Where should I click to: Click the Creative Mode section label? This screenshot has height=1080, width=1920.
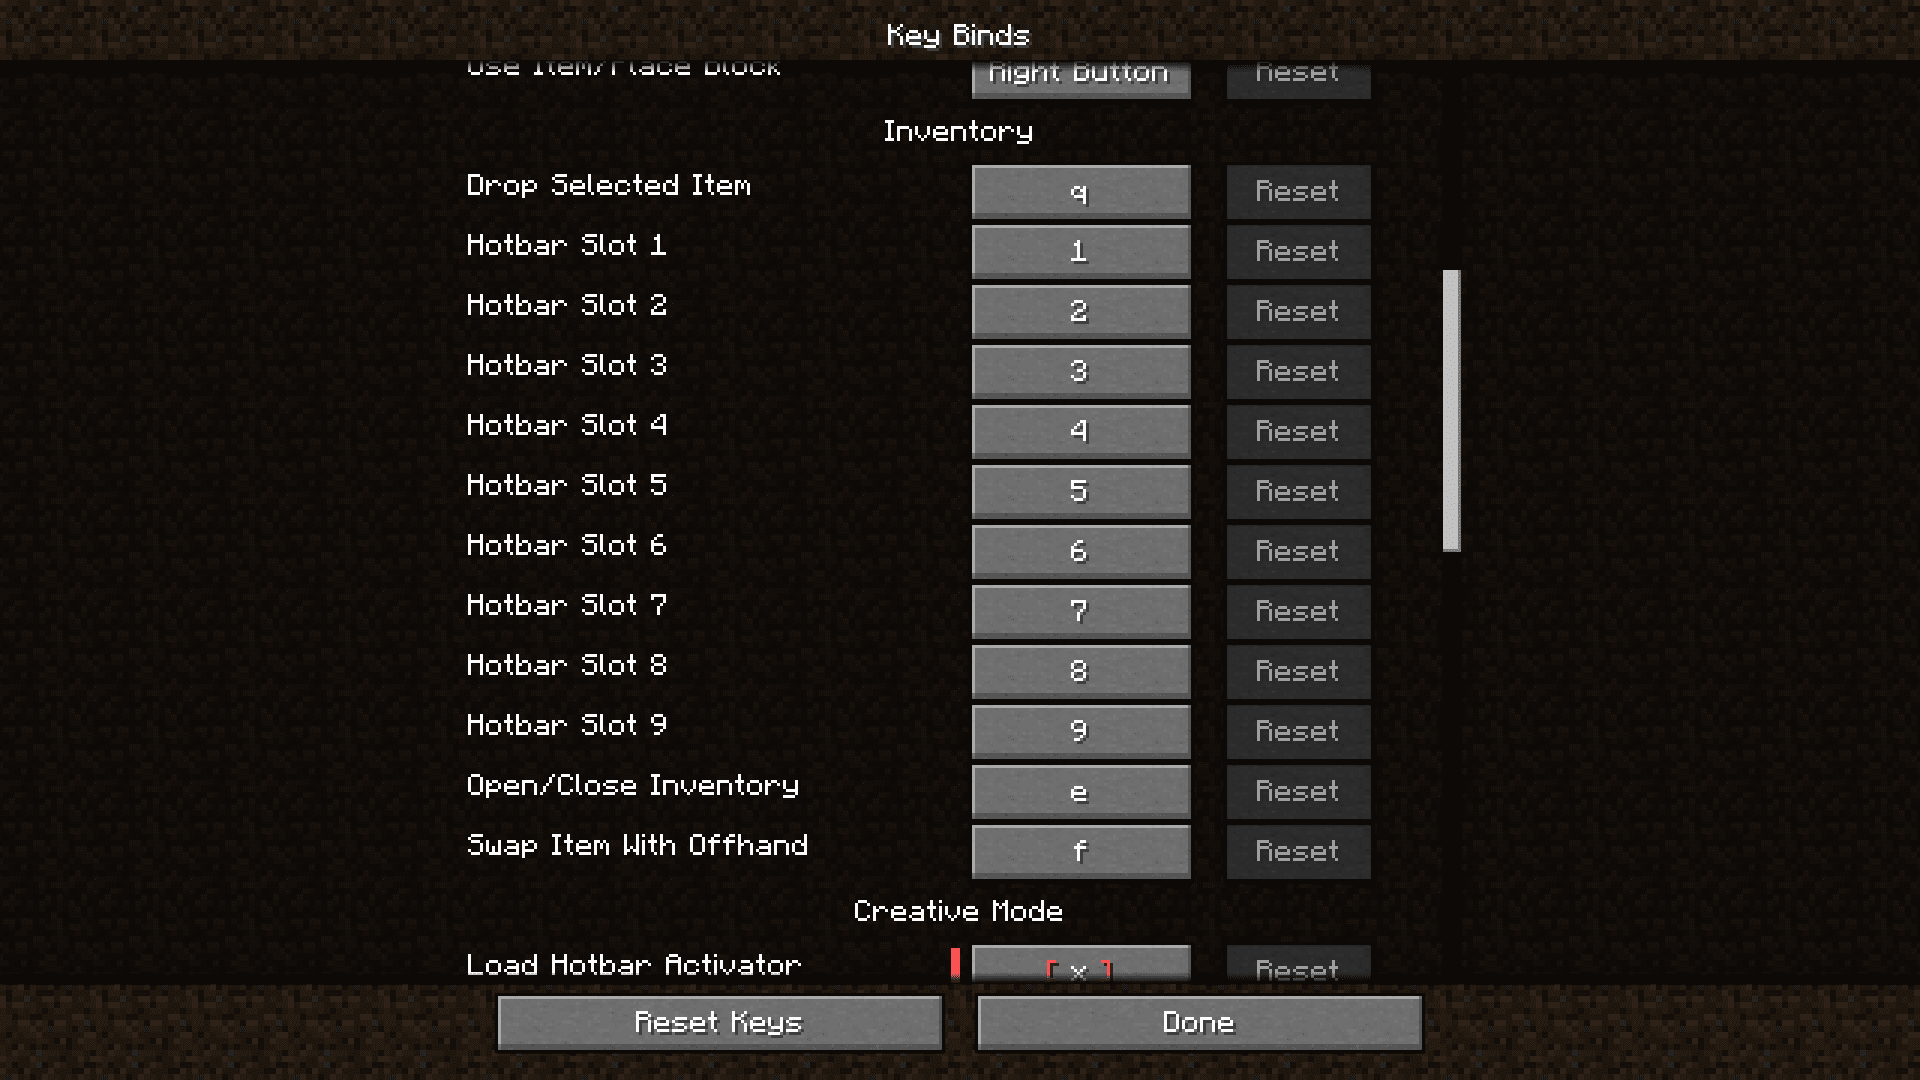tap(959, 910)
